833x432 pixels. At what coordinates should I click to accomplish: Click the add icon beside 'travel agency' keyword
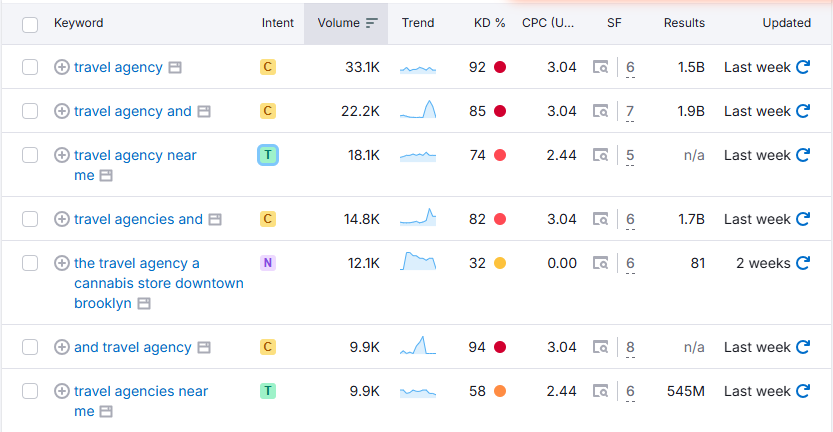point(61,67)
